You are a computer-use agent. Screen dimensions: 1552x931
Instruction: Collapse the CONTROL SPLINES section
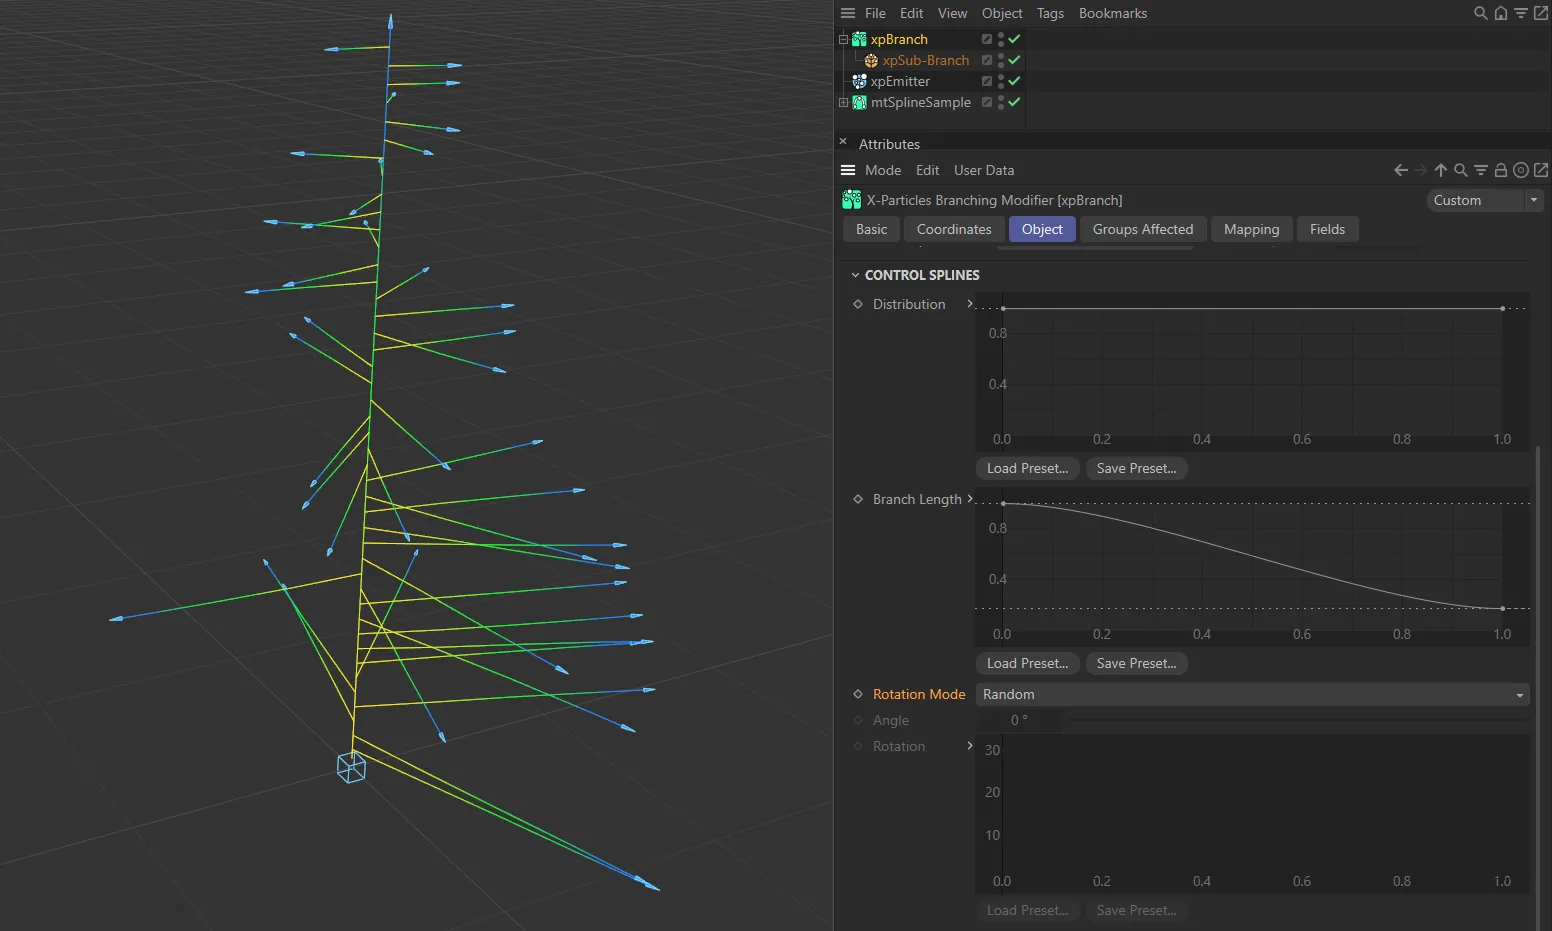point(856,275)
